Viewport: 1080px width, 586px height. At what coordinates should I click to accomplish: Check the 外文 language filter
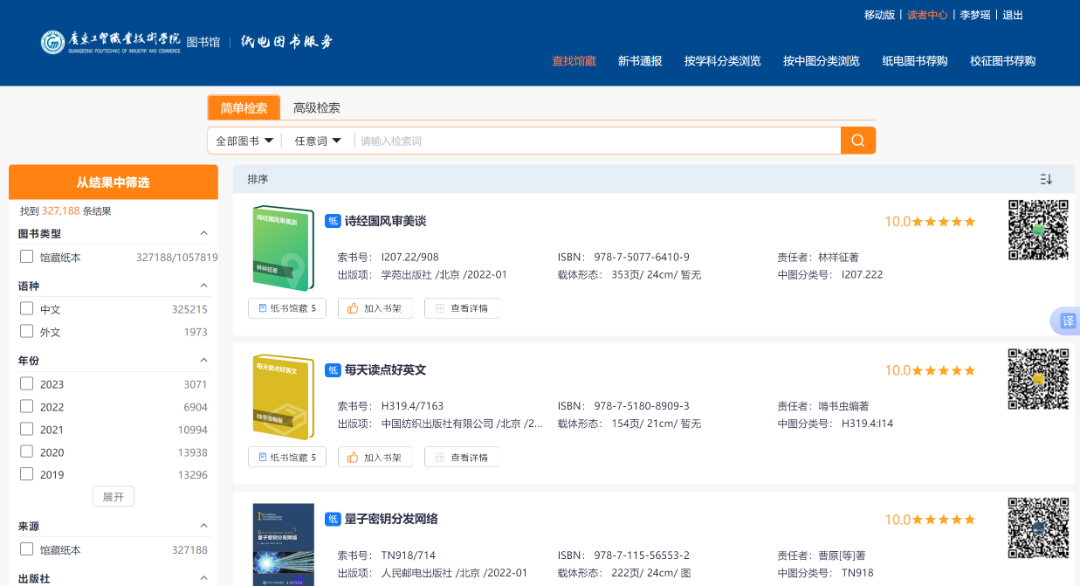(26, 331)
